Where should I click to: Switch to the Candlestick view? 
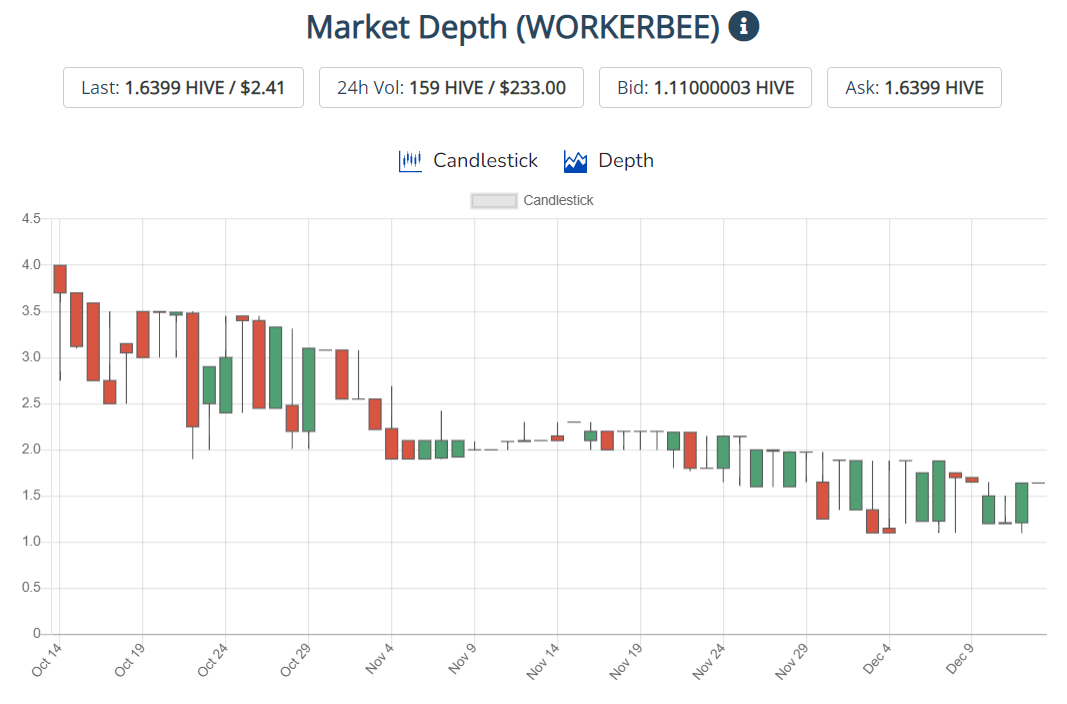tap(468, 161)
